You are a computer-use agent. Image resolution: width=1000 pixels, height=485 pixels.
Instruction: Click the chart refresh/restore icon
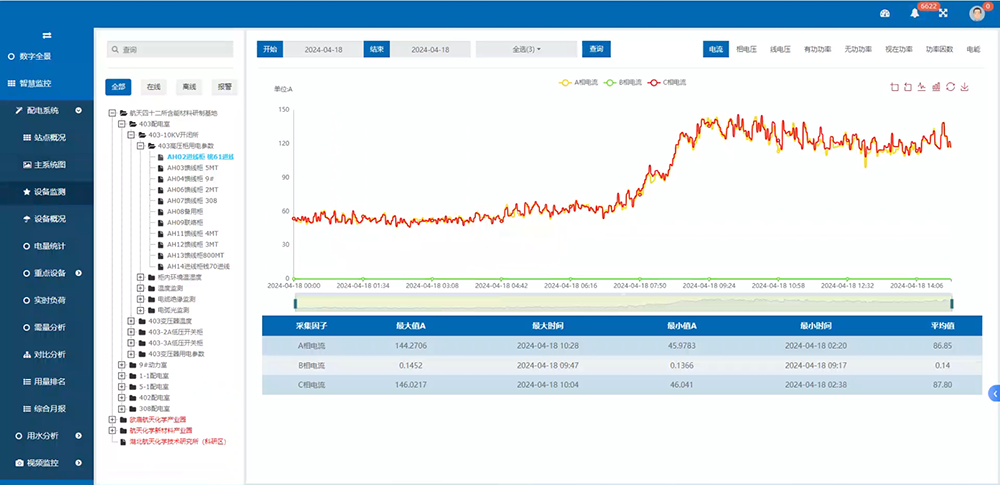950,87
